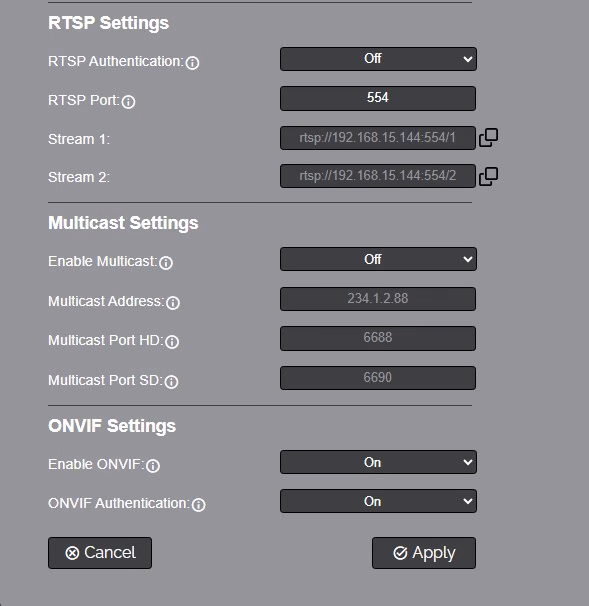Click the Stream 1 URL field
This screenshot has width=589, height=606.
point(378,138)
